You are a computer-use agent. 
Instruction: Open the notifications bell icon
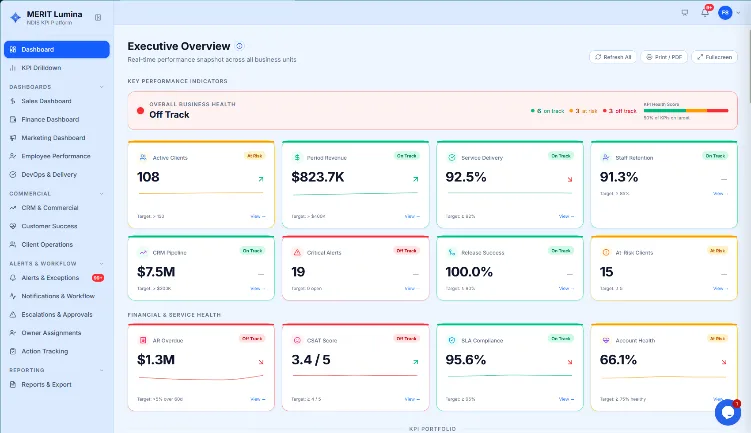tap(705, 13)
